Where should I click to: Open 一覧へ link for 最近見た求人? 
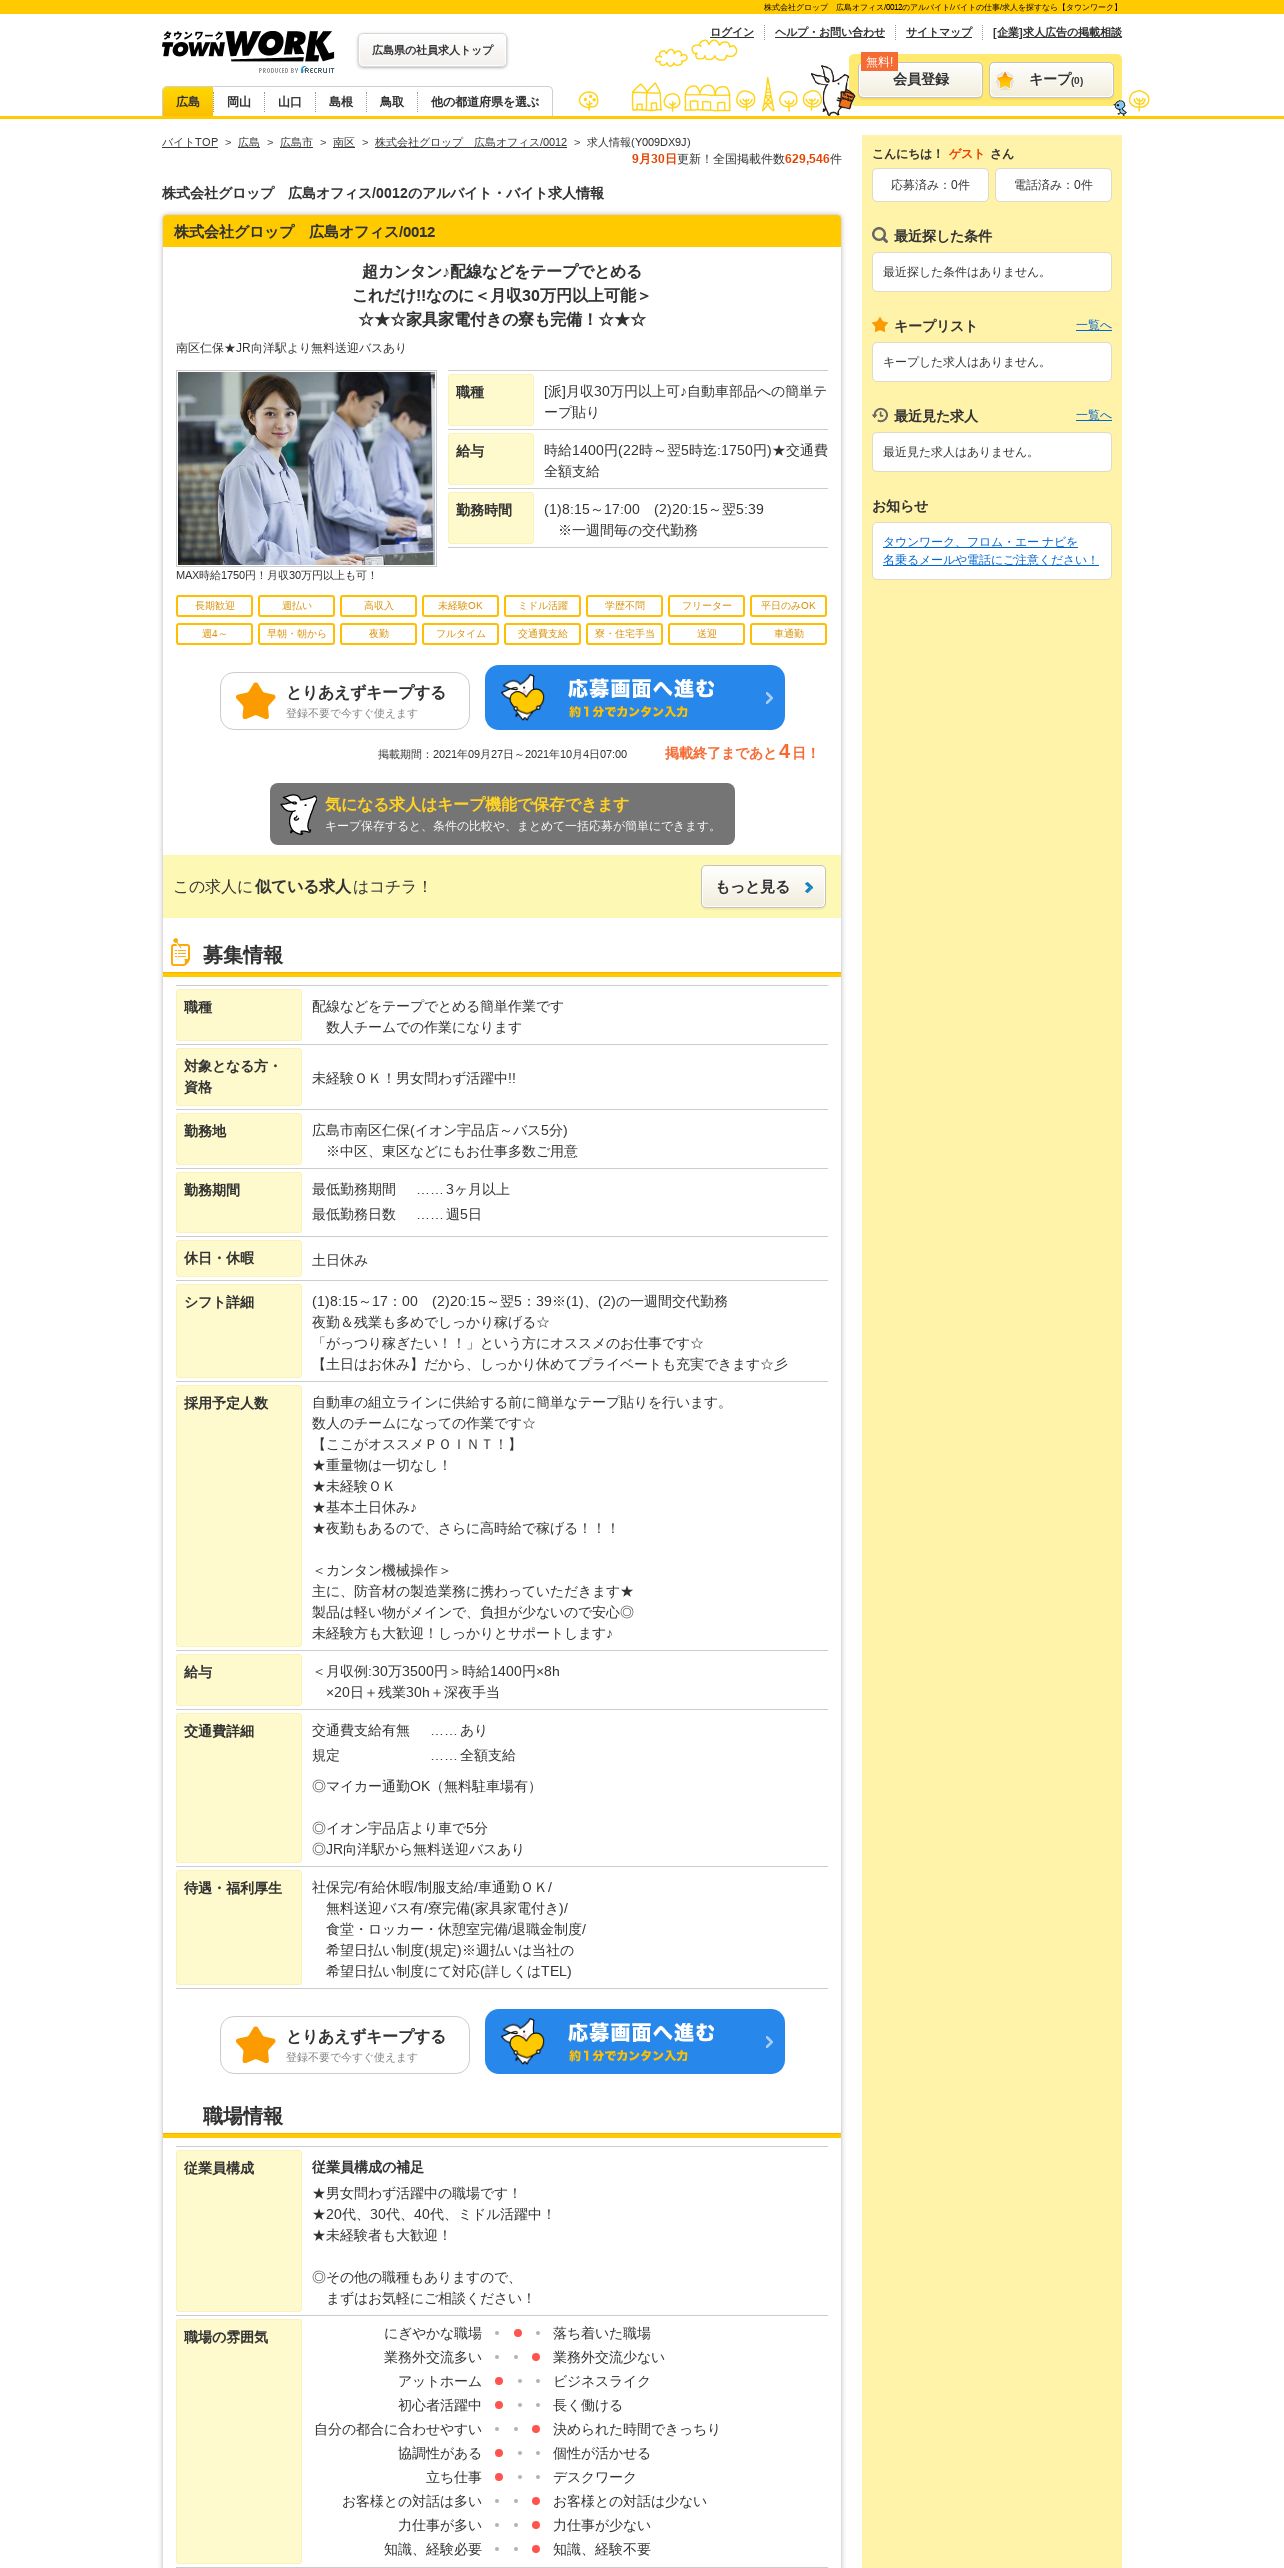coord(1094,415)
